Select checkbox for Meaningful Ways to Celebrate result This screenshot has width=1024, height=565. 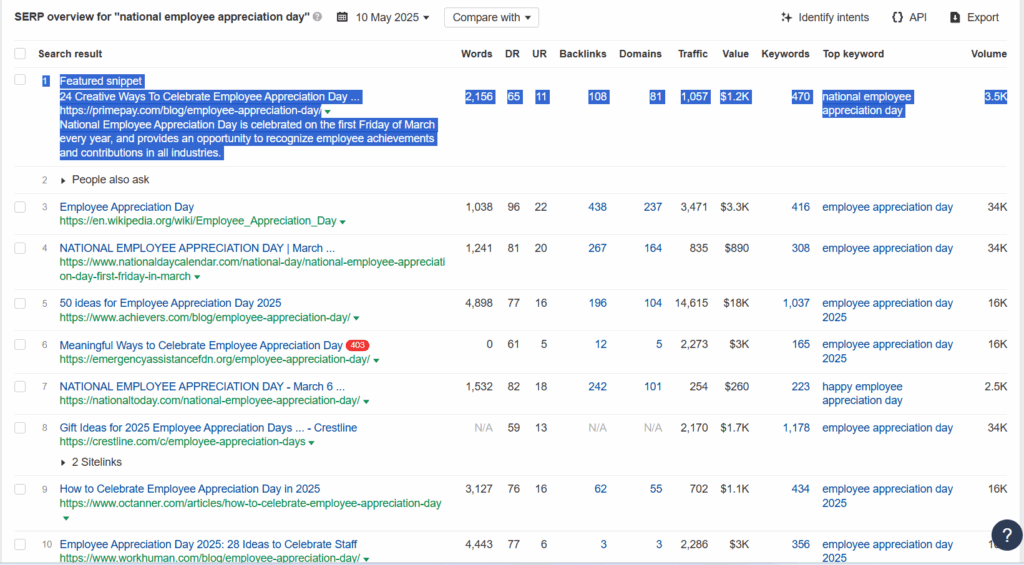point(20,345)
